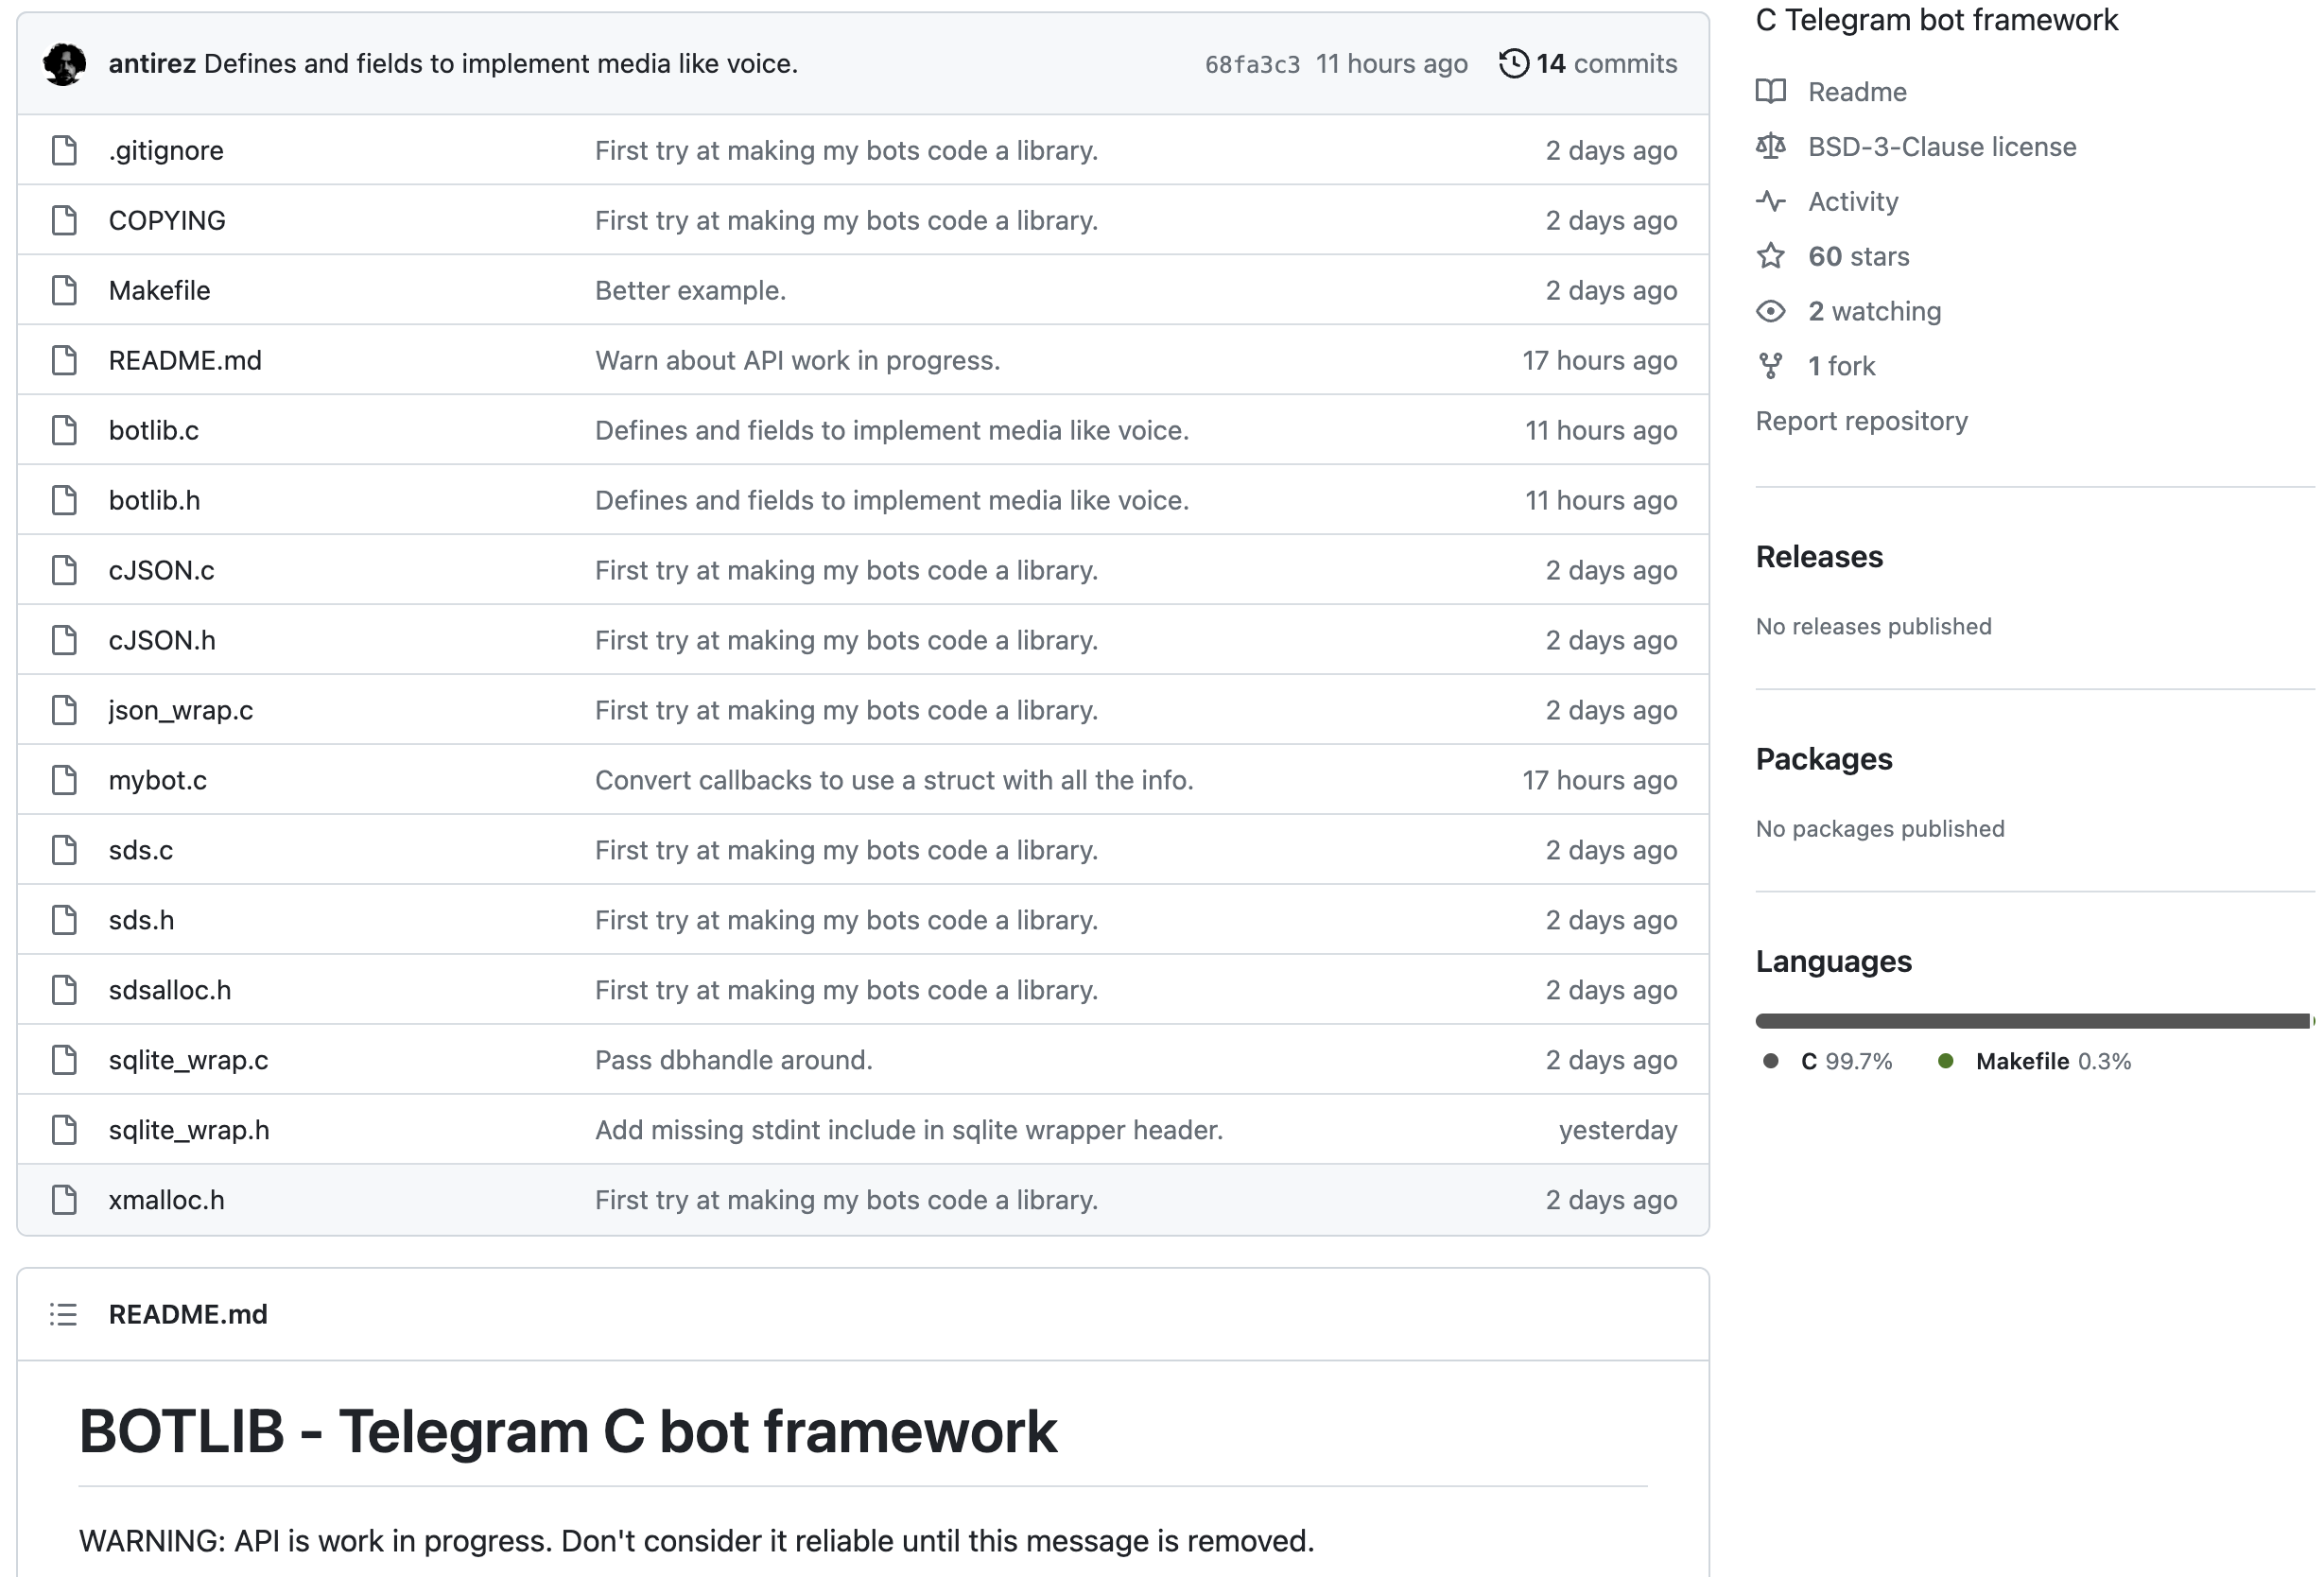Click the file icon next to botlib.c
Image resolution: width=2324 pixels, height=1577 pixels.
[64, 430]
